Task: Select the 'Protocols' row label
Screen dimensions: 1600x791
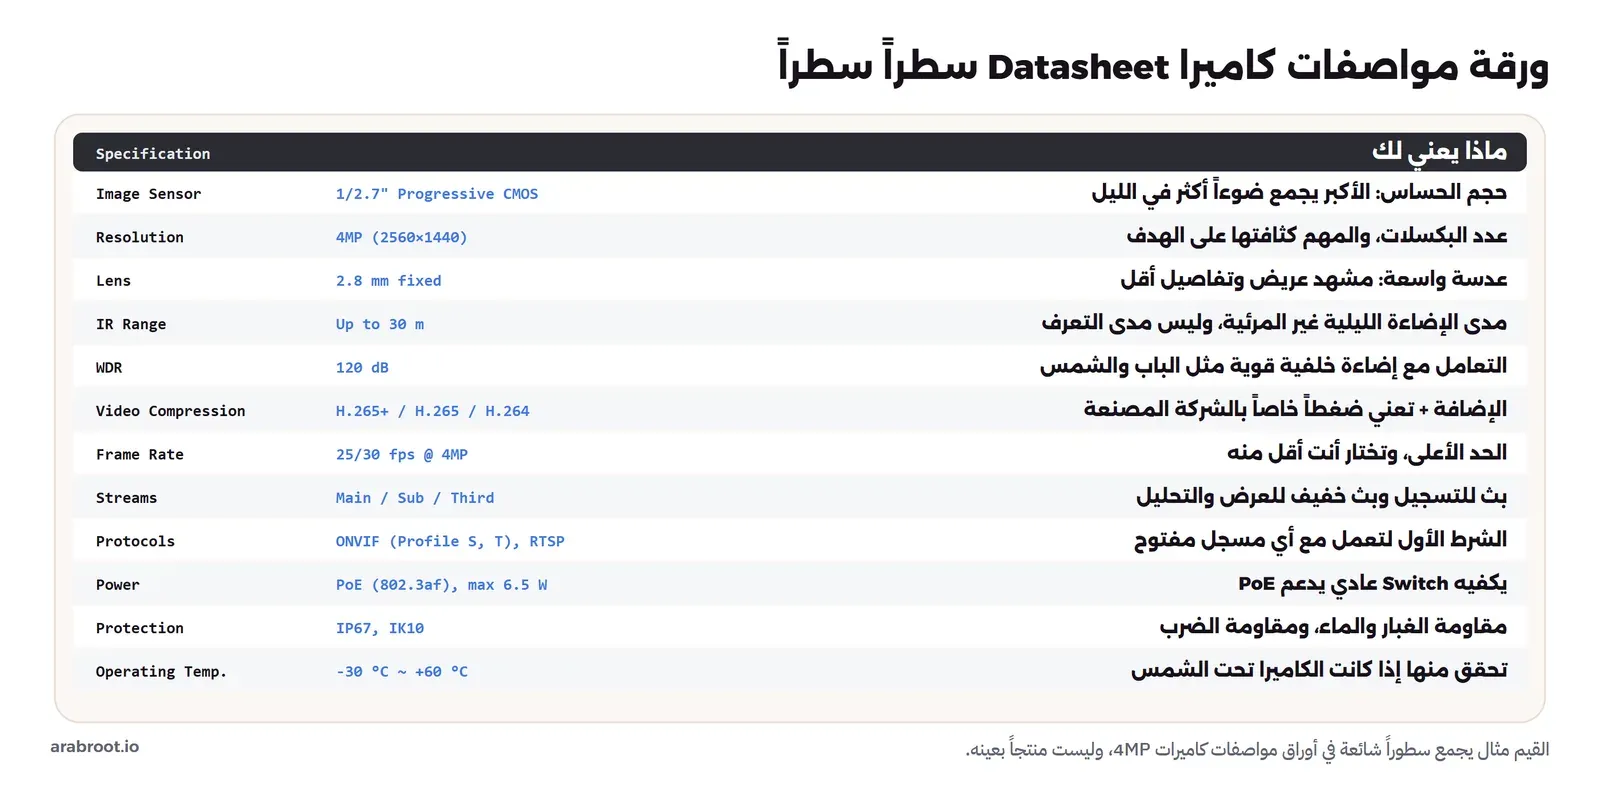Action: click(x=135, y=542)
